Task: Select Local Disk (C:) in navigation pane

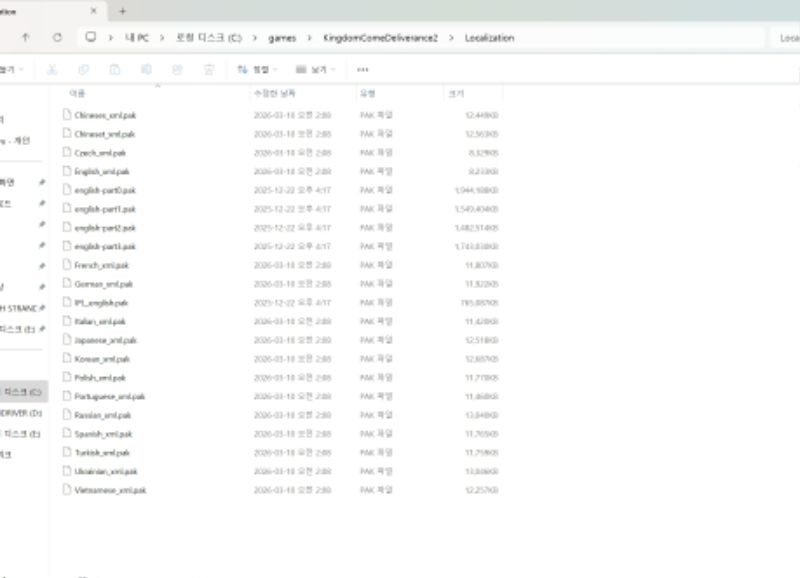Action: (22, 391)
